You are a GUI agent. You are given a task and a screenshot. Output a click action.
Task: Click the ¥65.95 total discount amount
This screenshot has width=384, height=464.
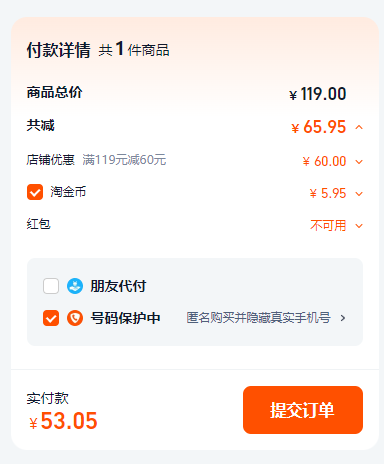[319, 127]
